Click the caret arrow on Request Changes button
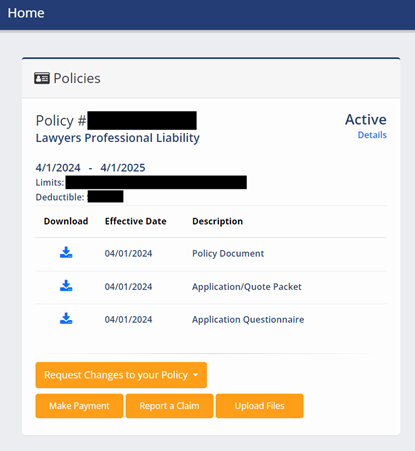The height and width of the screenshot is (451, 415). [196, 375]
